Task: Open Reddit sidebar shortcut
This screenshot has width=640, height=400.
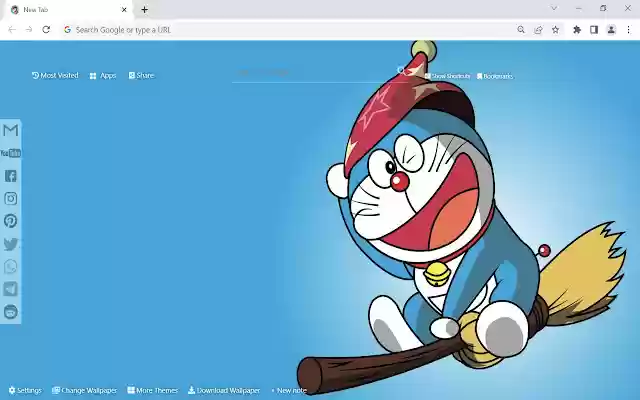Action: (11, 312)
